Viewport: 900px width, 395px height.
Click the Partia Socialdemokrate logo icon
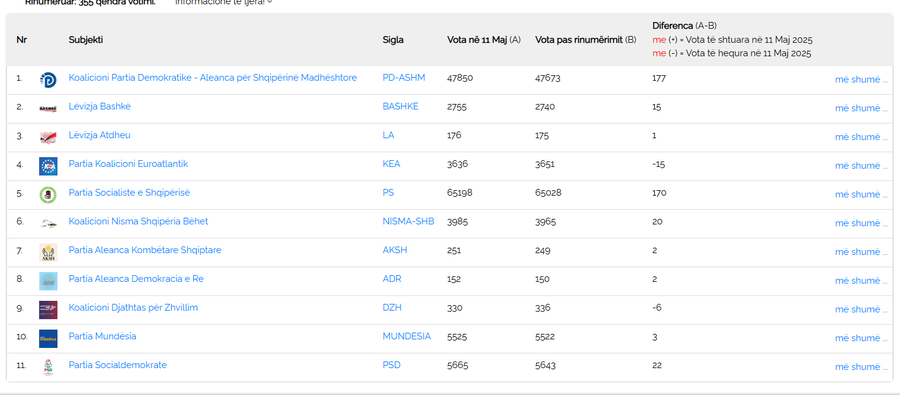coord(48,367)
